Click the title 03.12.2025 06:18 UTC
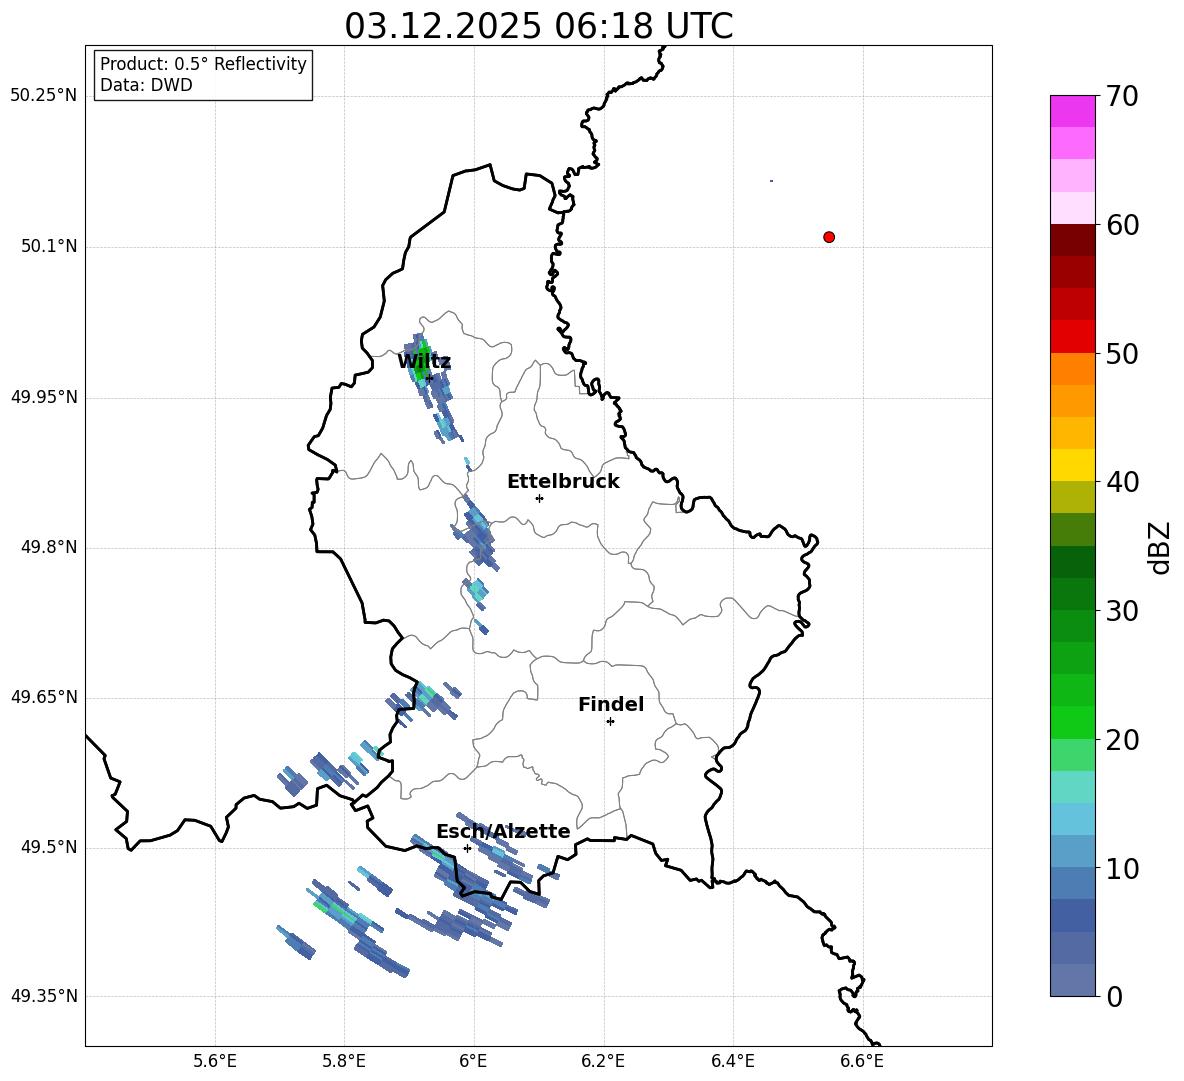 [x=539, y=26]
